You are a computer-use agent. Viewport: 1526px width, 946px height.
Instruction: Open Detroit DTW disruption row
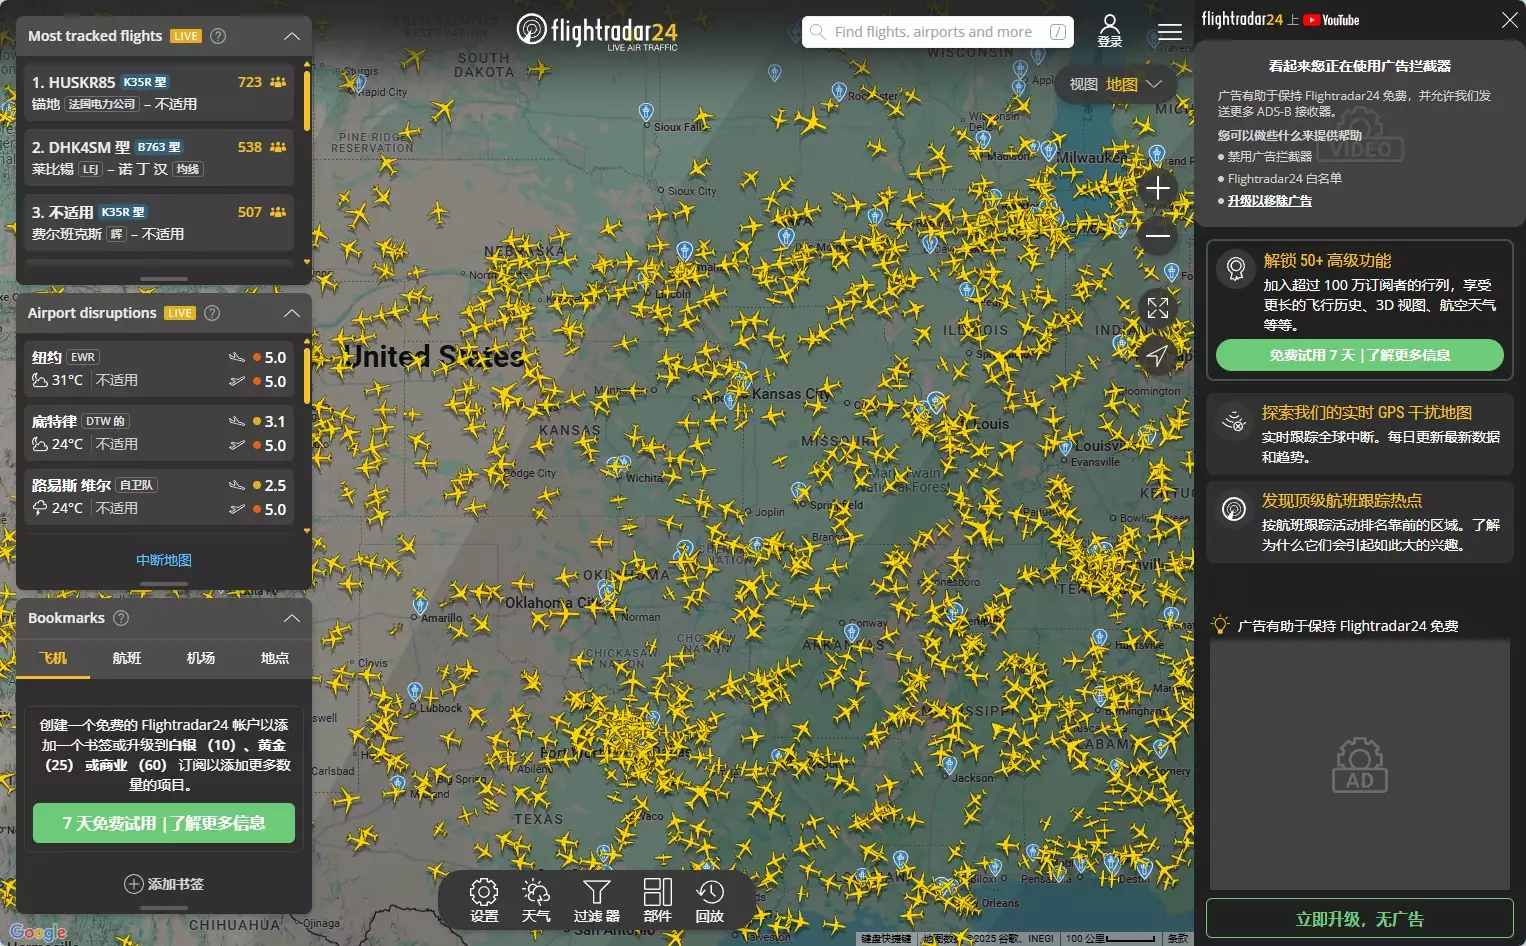click(159, 433)
